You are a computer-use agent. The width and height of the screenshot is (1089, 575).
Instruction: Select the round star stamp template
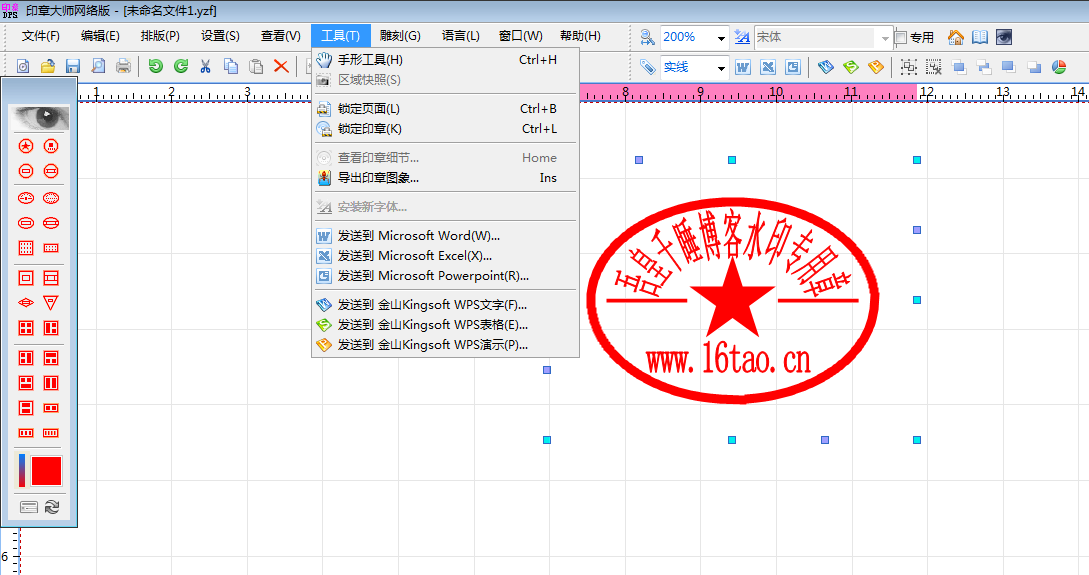pyautogui.click(x=27, y=146)
